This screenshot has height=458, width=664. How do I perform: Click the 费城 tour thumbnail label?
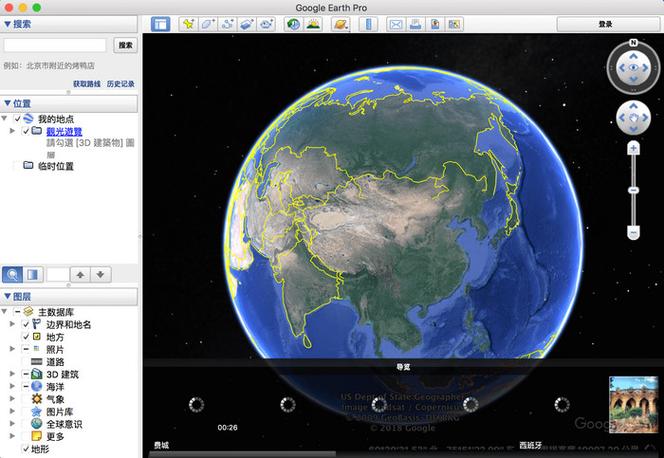click(161, 445)
